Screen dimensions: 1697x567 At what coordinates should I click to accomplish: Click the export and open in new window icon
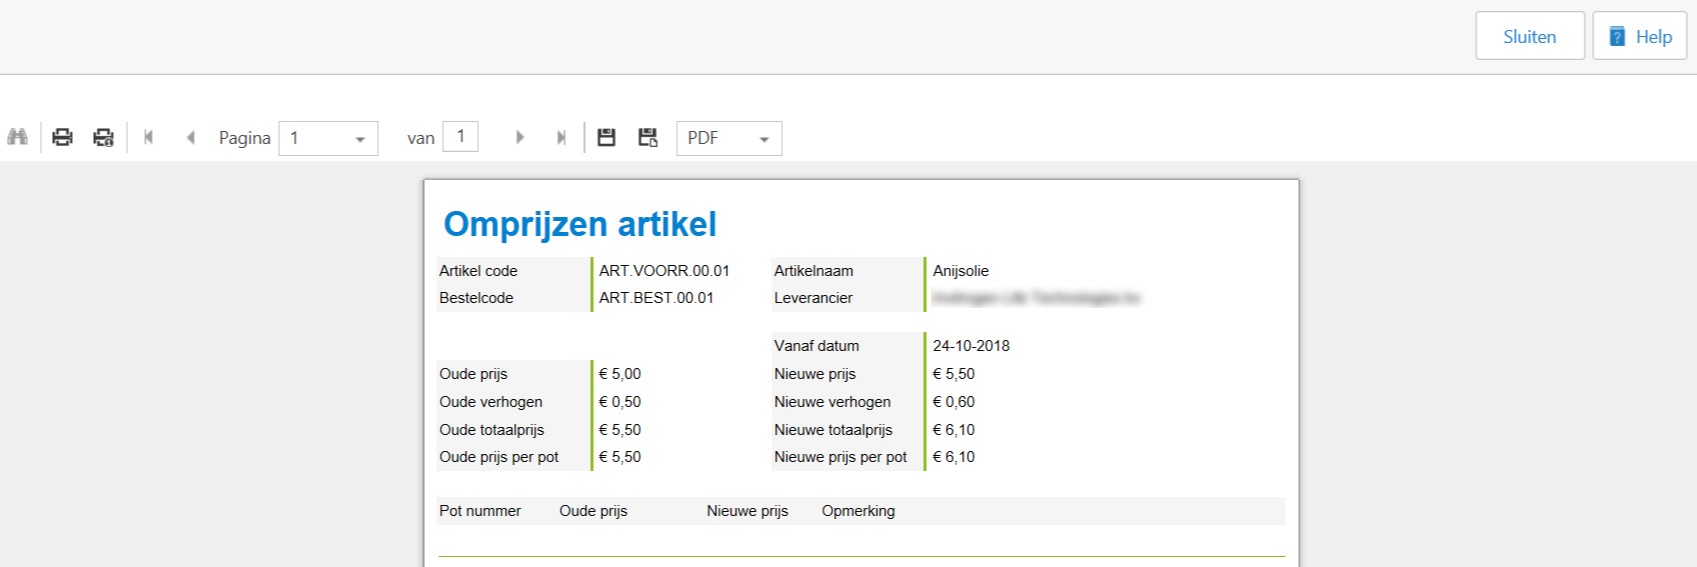pos(648,137)
